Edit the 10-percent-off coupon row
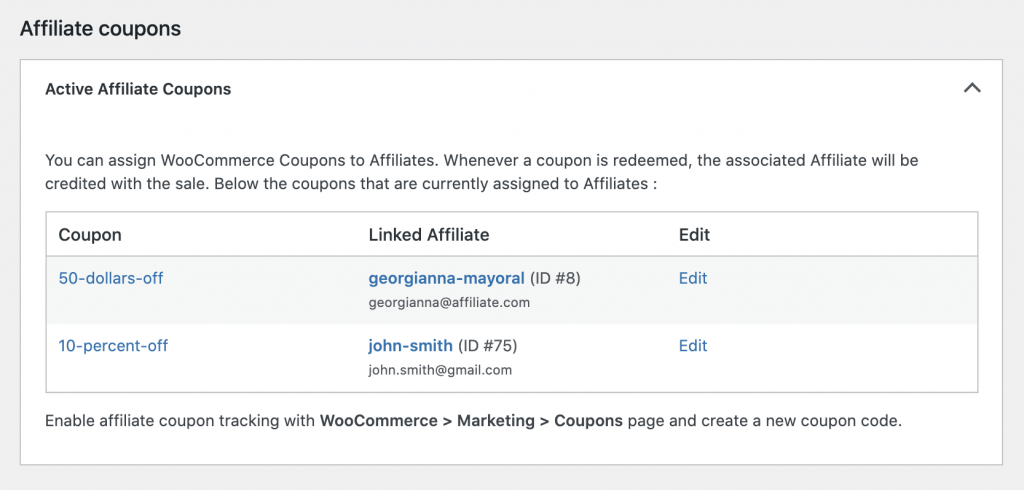The image size is (1024, 490). 693,346
